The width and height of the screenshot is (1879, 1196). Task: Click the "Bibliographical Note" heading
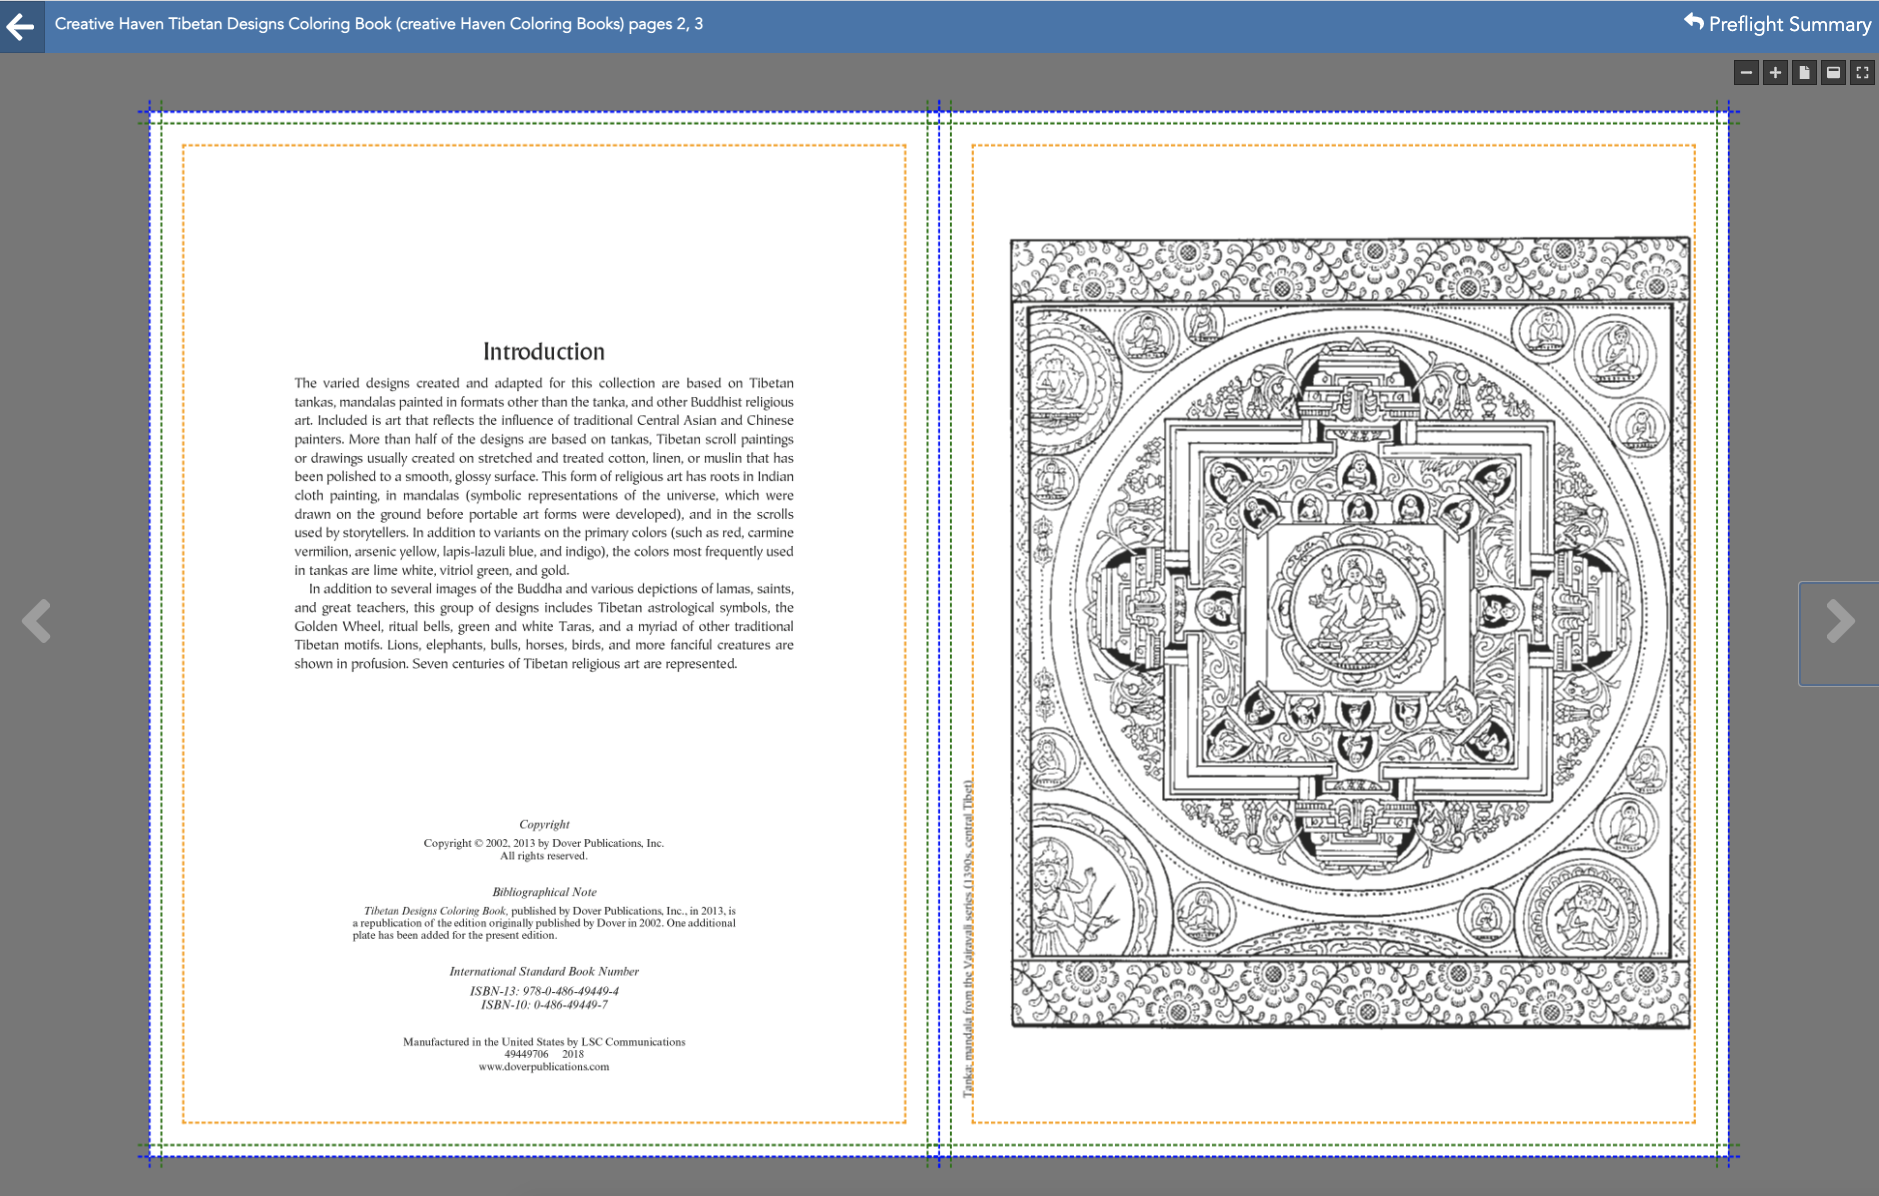544,892
